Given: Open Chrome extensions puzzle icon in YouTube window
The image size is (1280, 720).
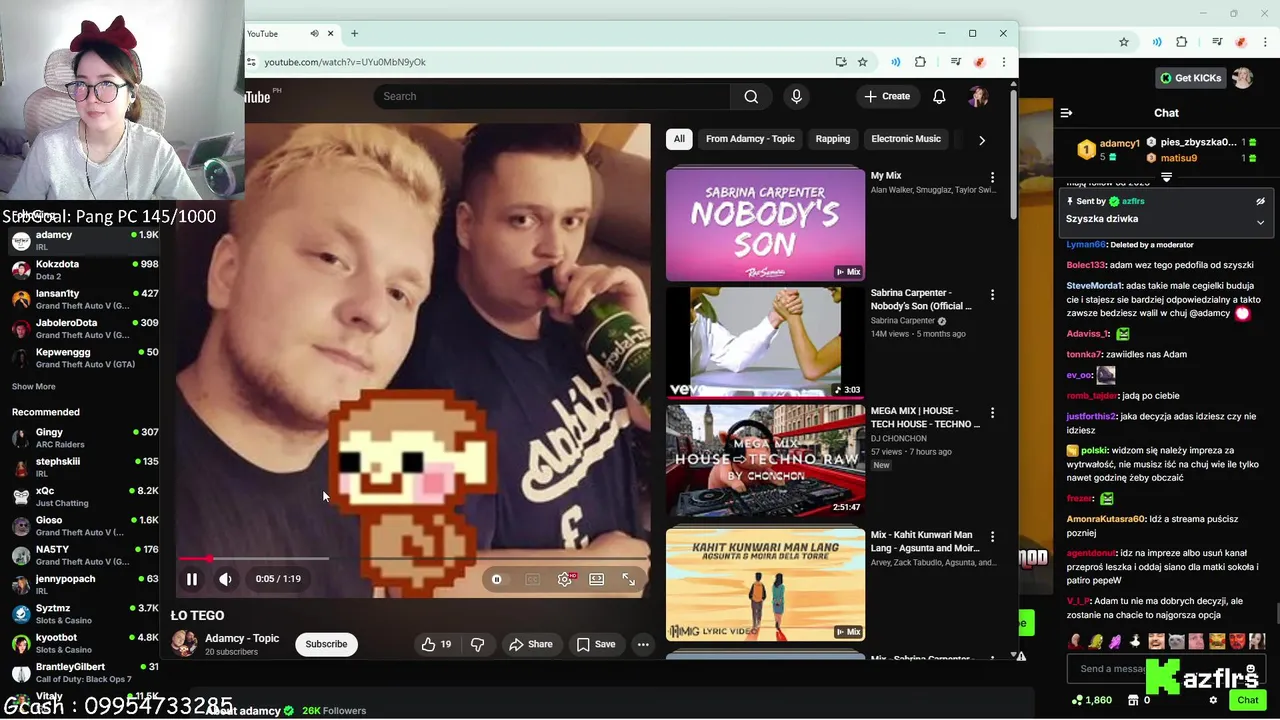Looking at the screenshot, I should click(x=920, y=62).
